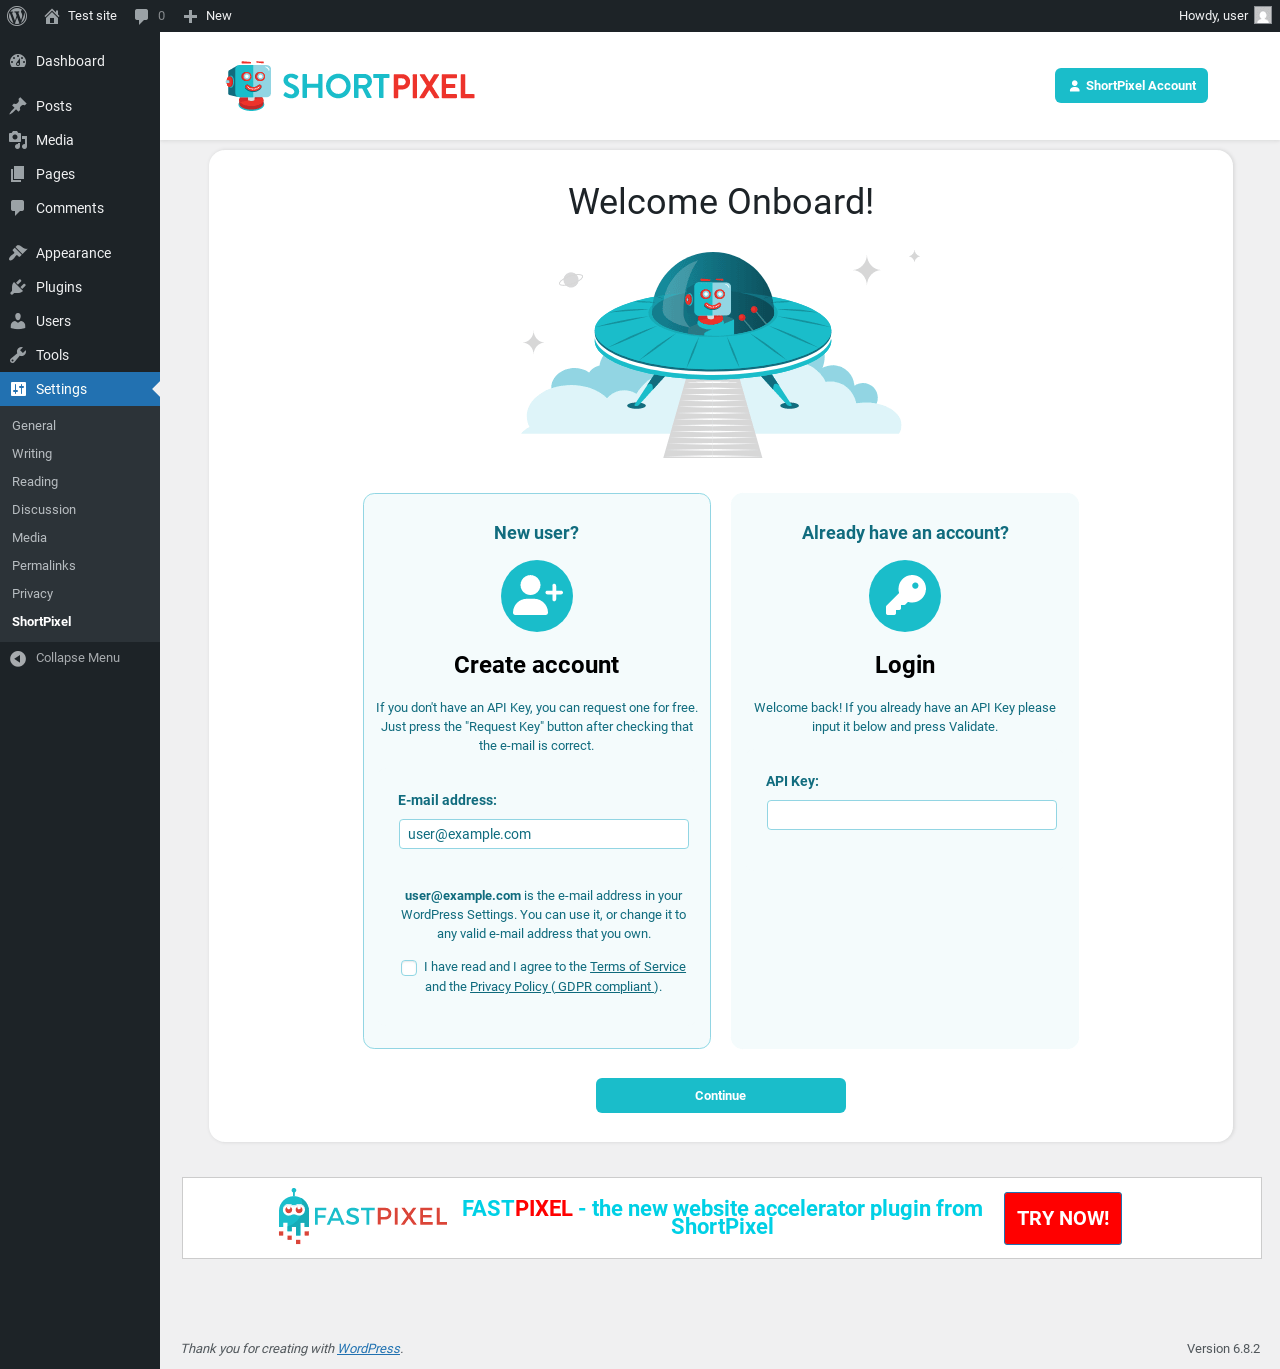Click the Dashboard gauge icon
The image size is (1280, 1369).
[18, 61]
